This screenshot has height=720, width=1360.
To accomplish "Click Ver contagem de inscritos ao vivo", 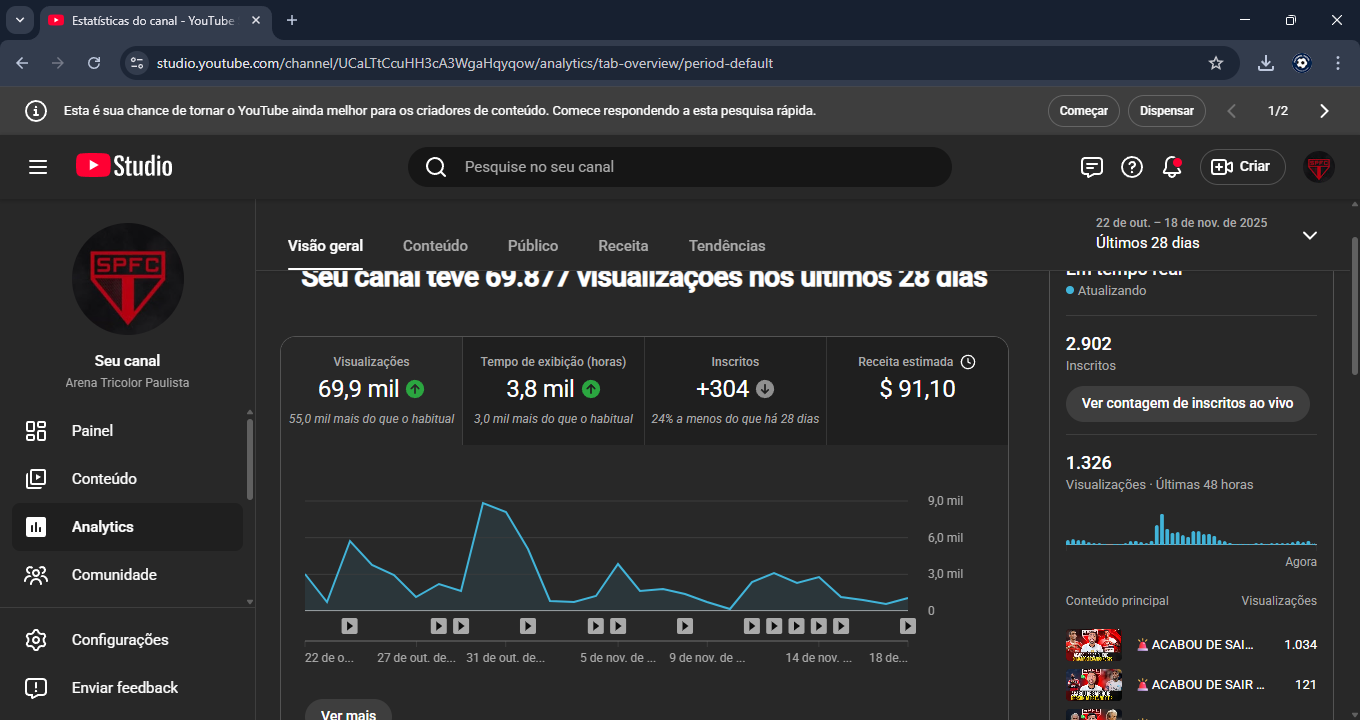I will click(x=1187, y=403).
